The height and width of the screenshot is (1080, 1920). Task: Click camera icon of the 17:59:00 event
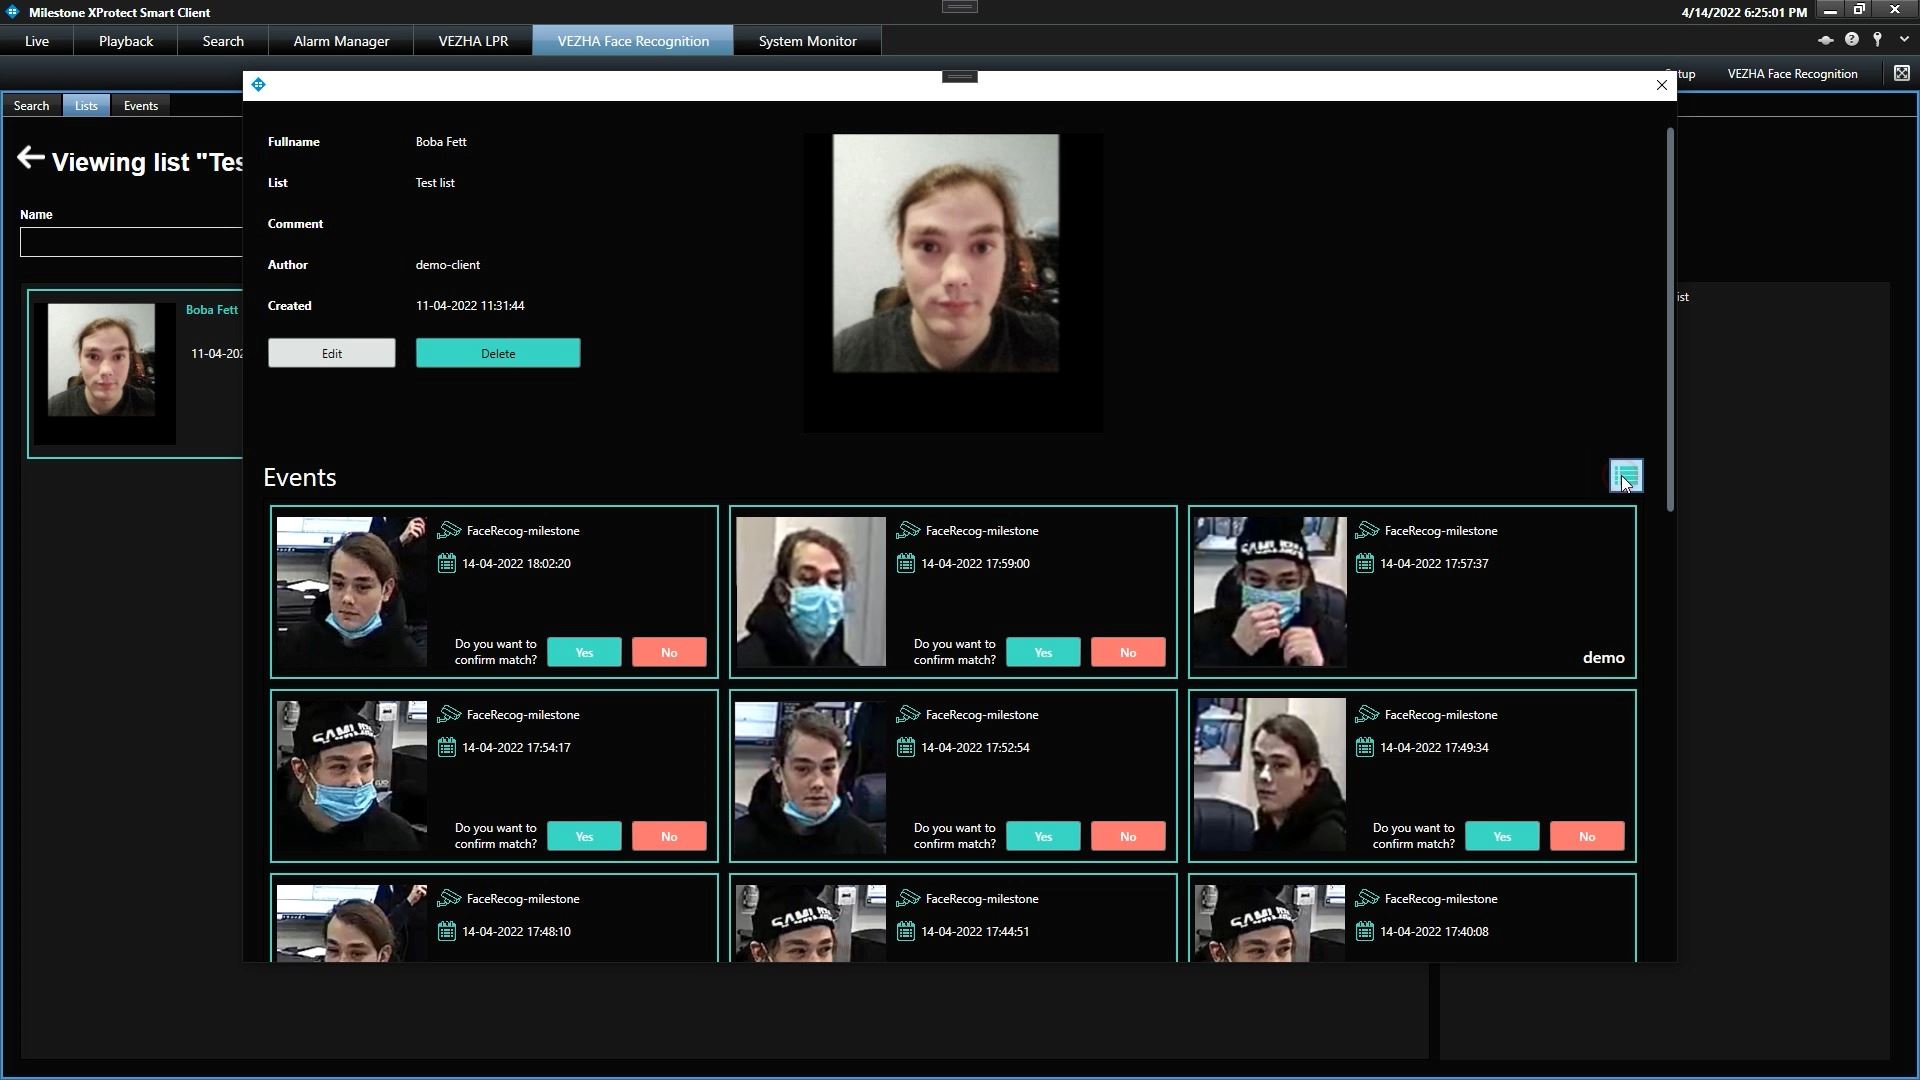pyautogui.click(x=908, y=530)
